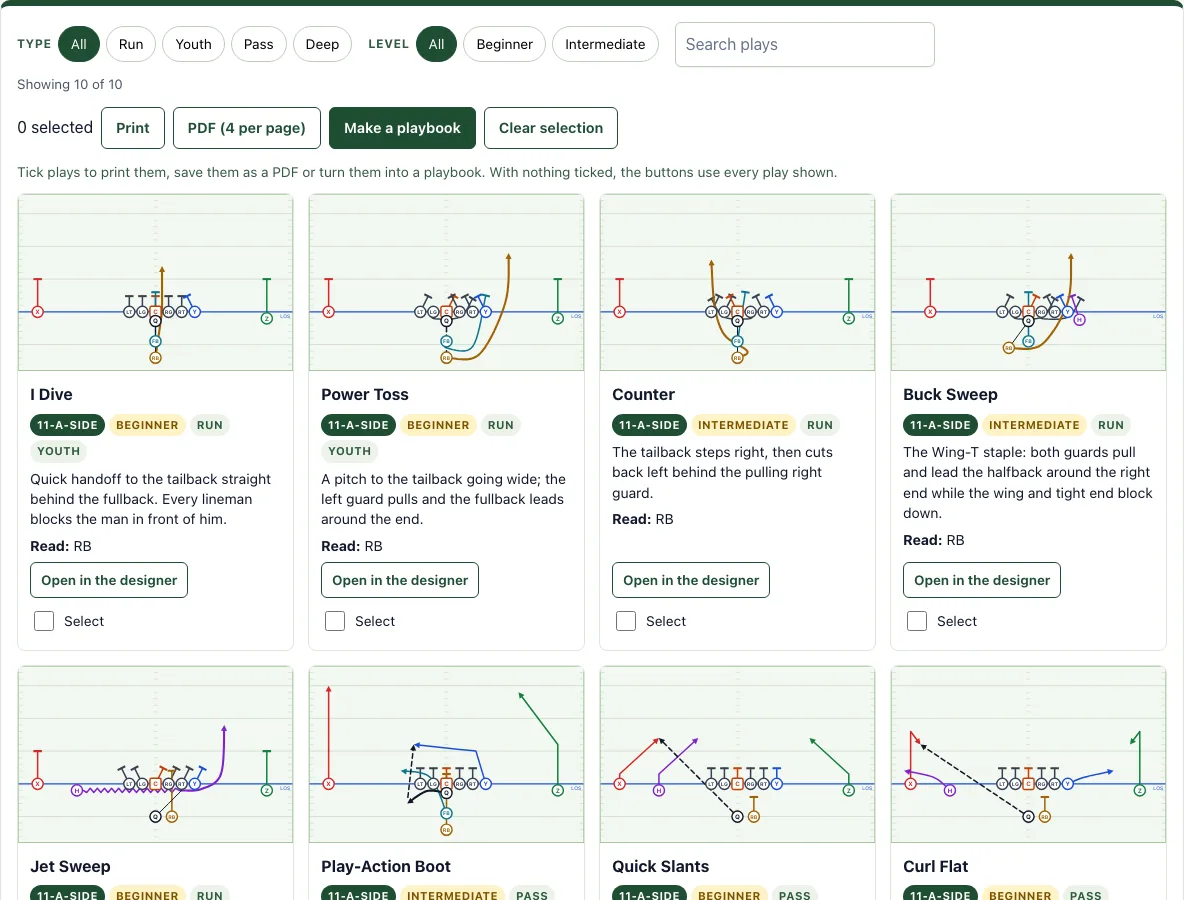Open Power Toss in the designer
The image size is (1184, 900).
(x=400, y=580)
